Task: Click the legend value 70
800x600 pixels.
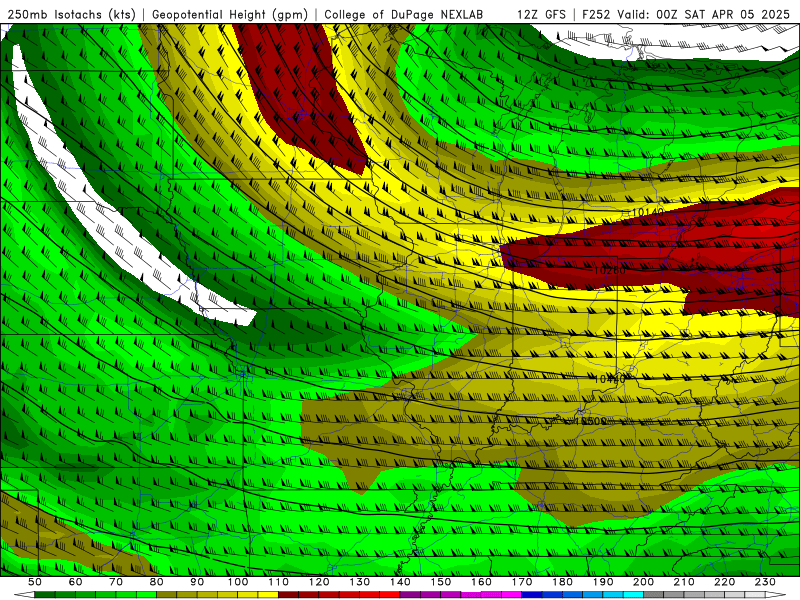Action: tap(115, 582)
